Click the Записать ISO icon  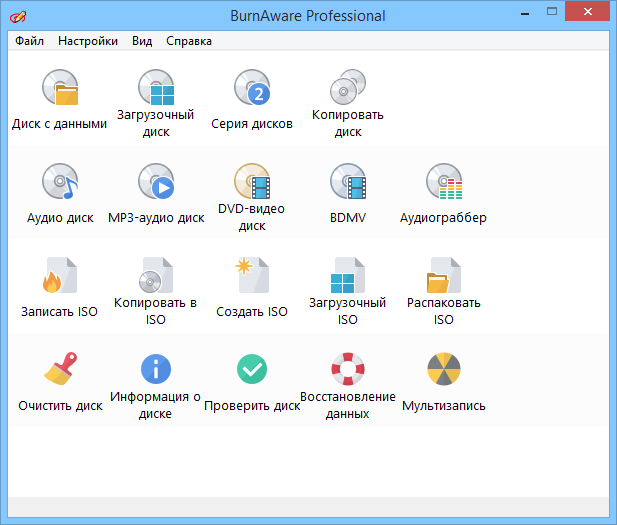point(60,277)
